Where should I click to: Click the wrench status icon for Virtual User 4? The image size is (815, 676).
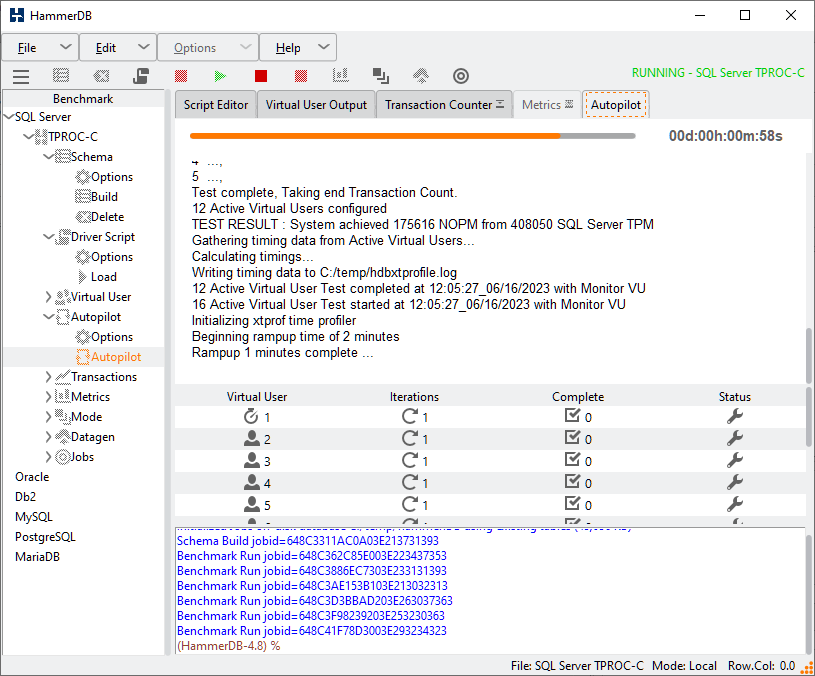tap(735, 482)
